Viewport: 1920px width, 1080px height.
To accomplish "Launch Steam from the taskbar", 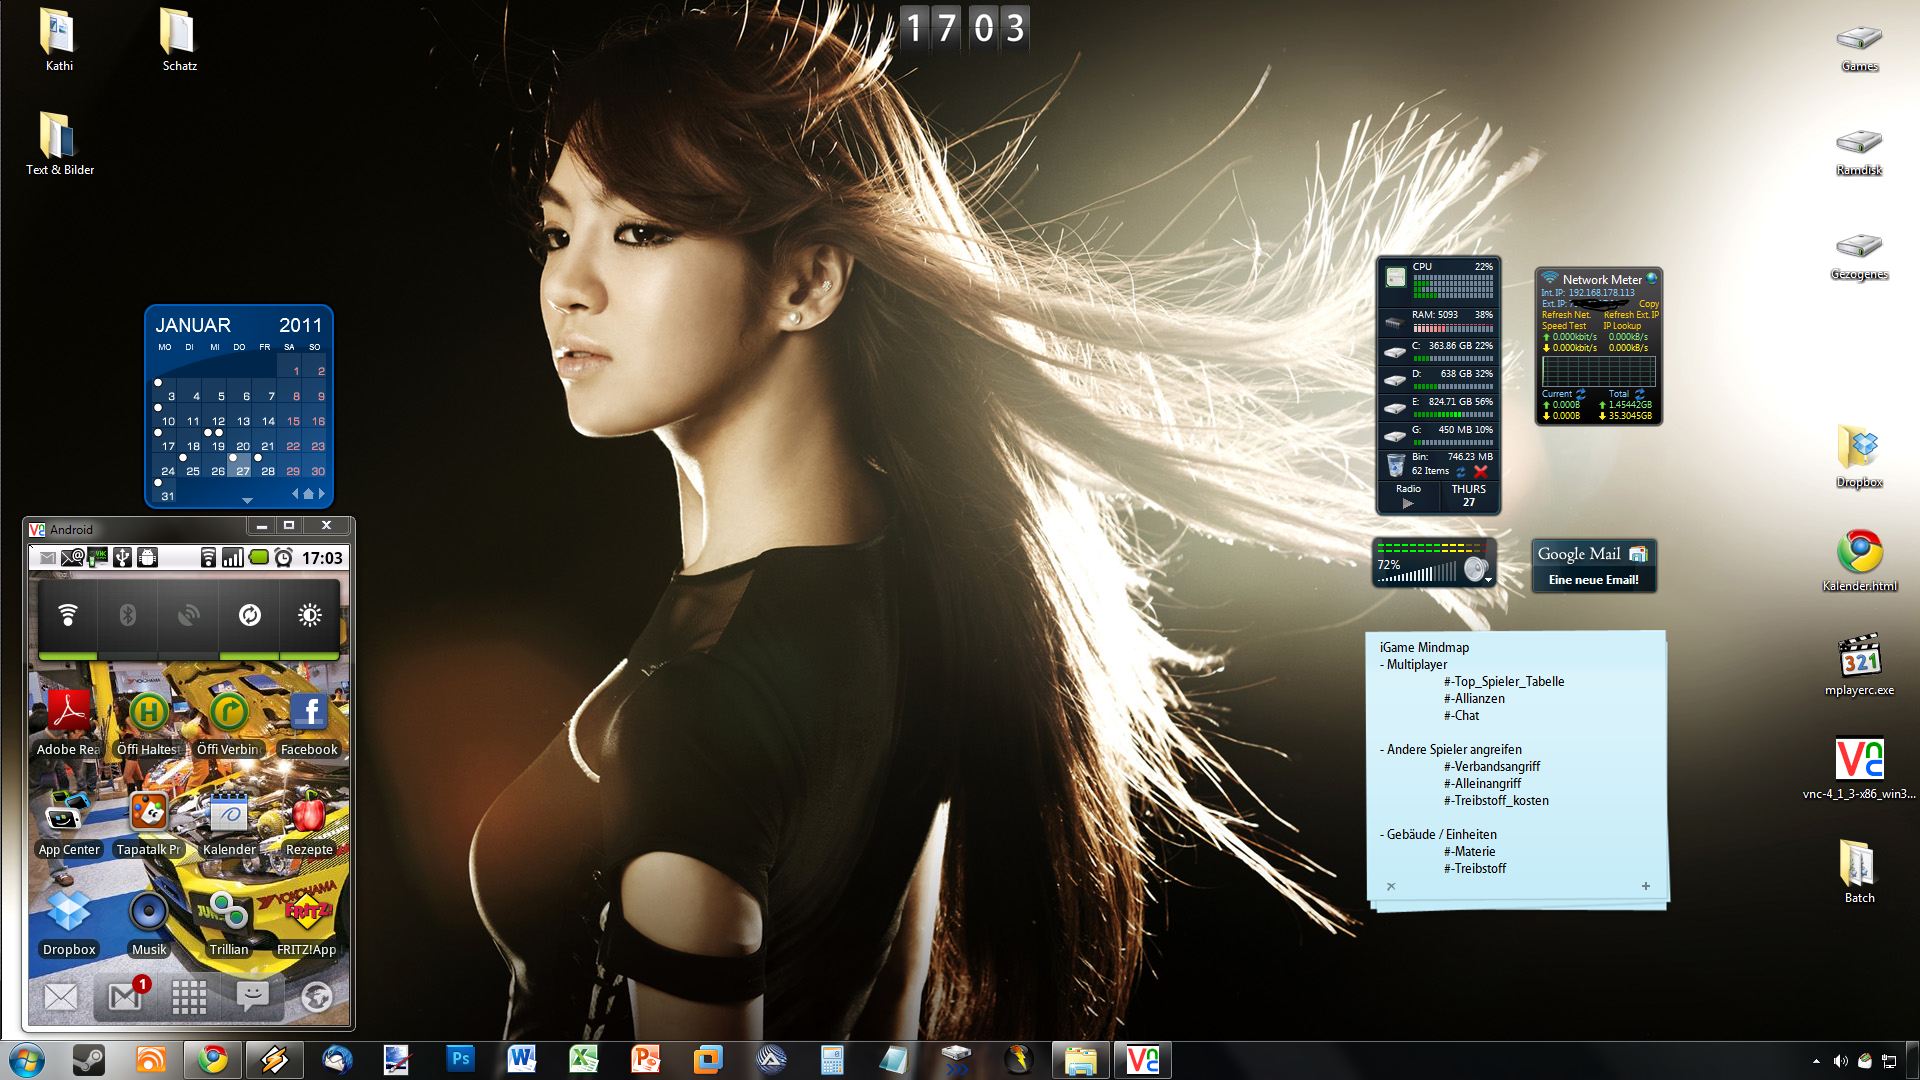I will pyautogui.click(x=88, y=1059).
